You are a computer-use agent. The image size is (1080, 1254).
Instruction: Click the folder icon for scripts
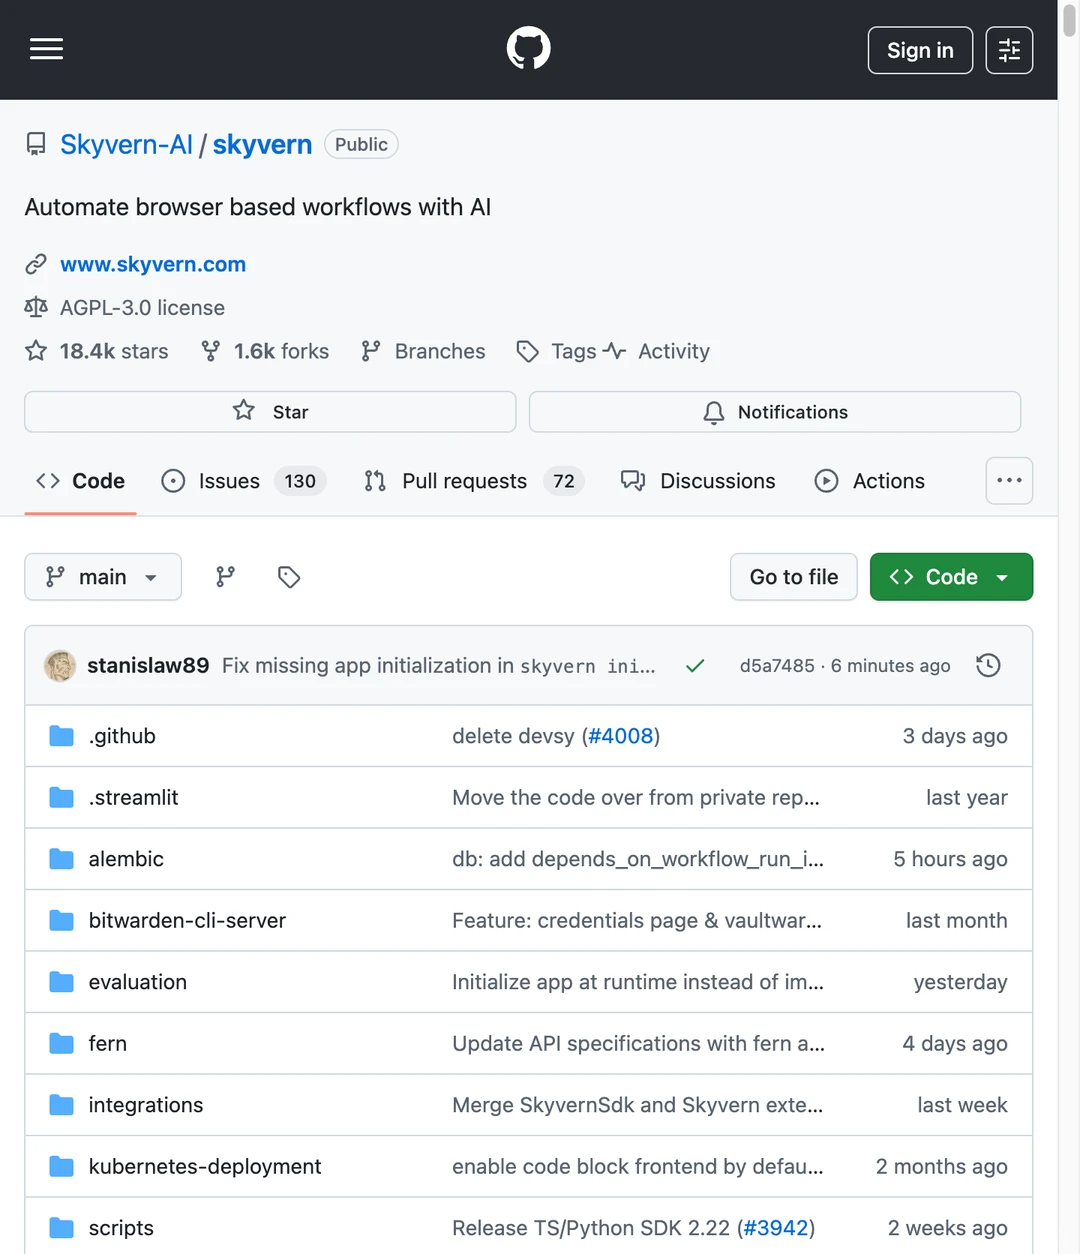62,1228
